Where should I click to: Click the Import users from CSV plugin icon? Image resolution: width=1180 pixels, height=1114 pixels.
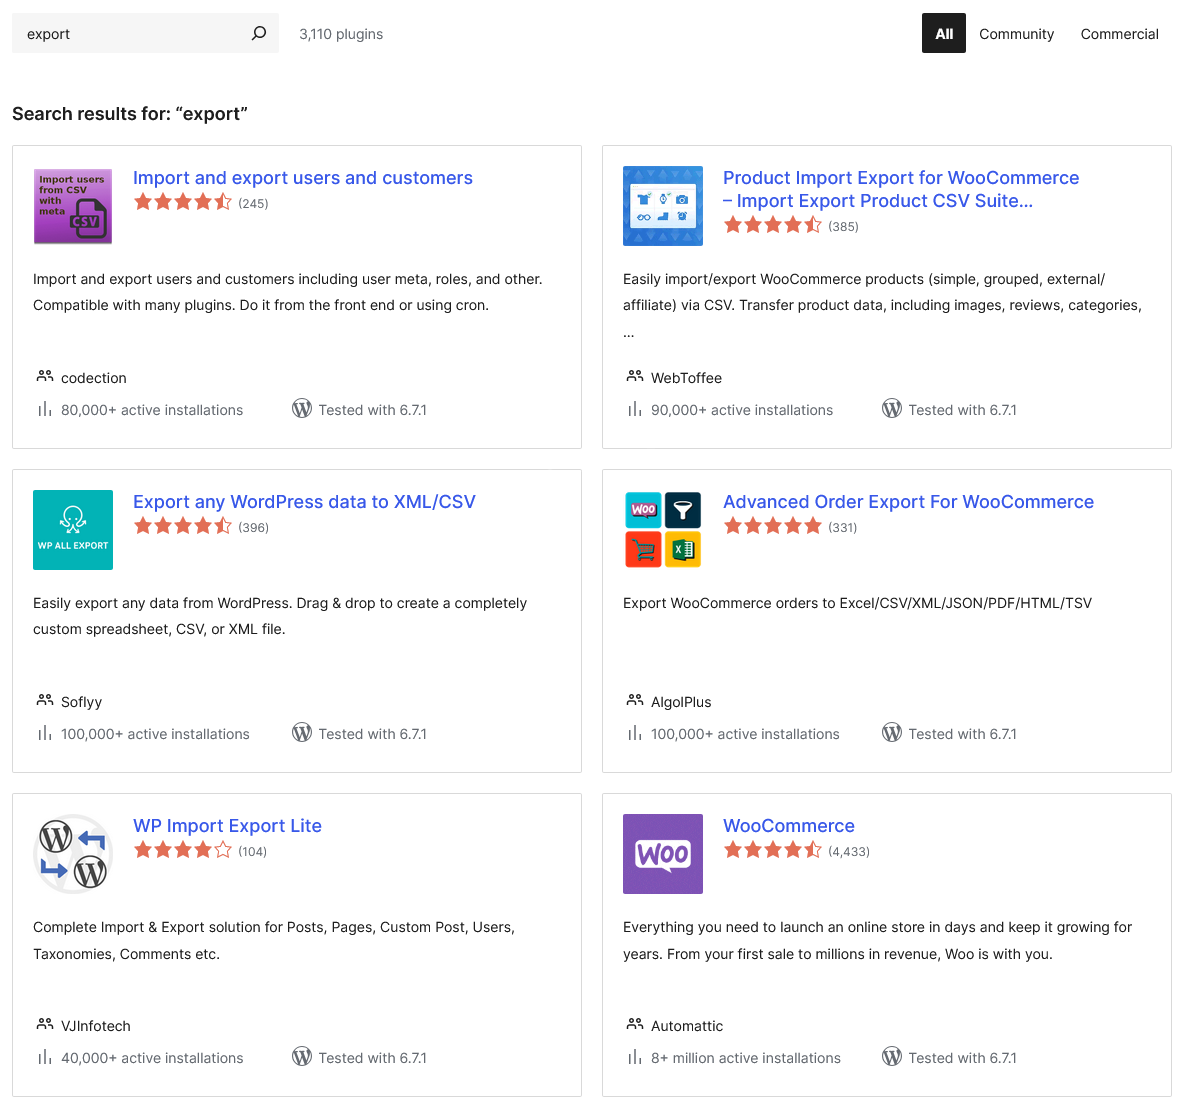(x=73, y=206)
